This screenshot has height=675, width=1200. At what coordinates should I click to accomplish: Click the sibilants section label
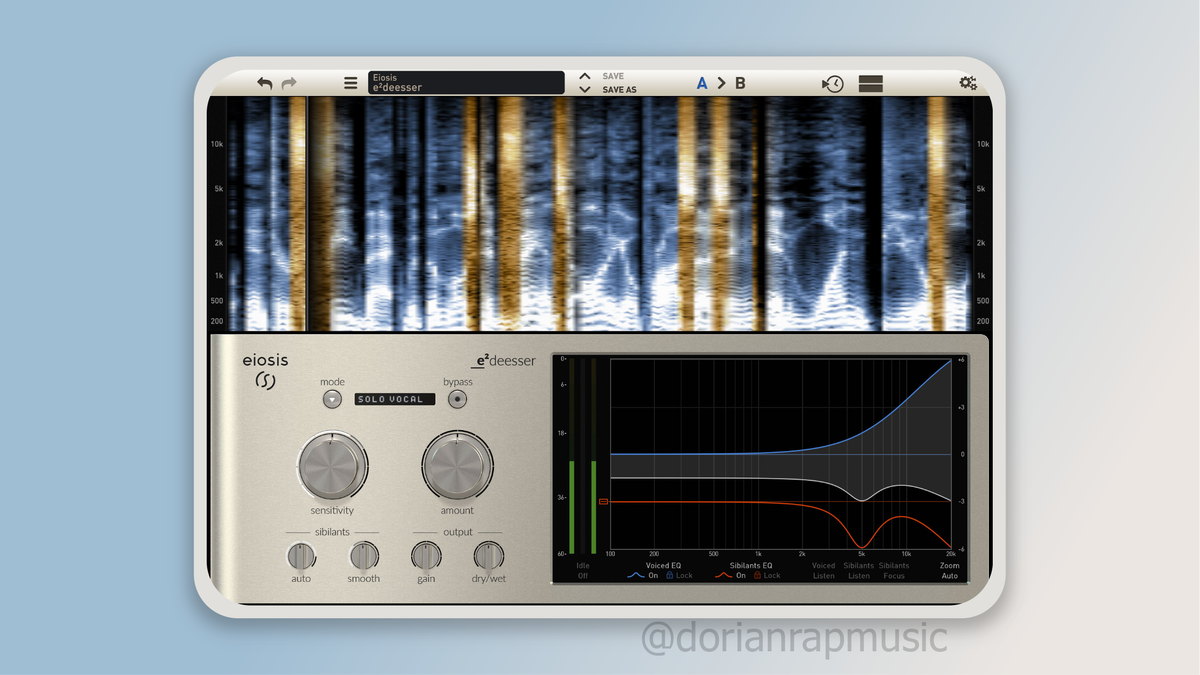331,532
